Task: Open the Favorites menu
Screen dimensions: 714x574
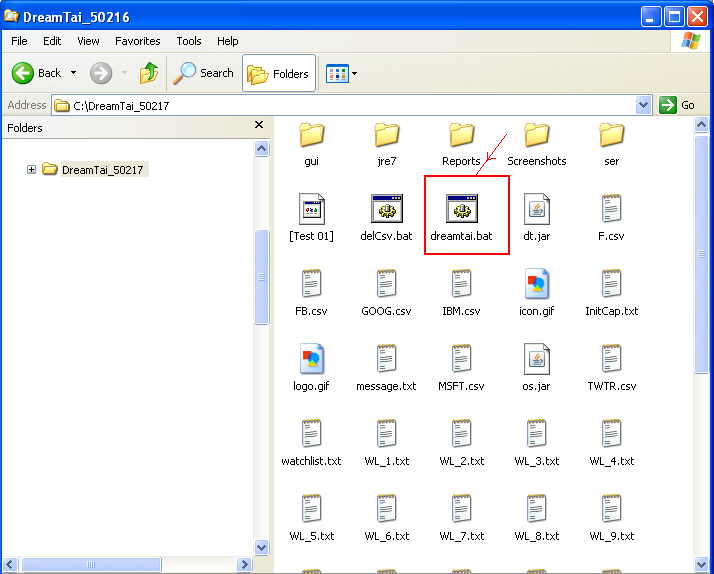Action: point(138,41)
